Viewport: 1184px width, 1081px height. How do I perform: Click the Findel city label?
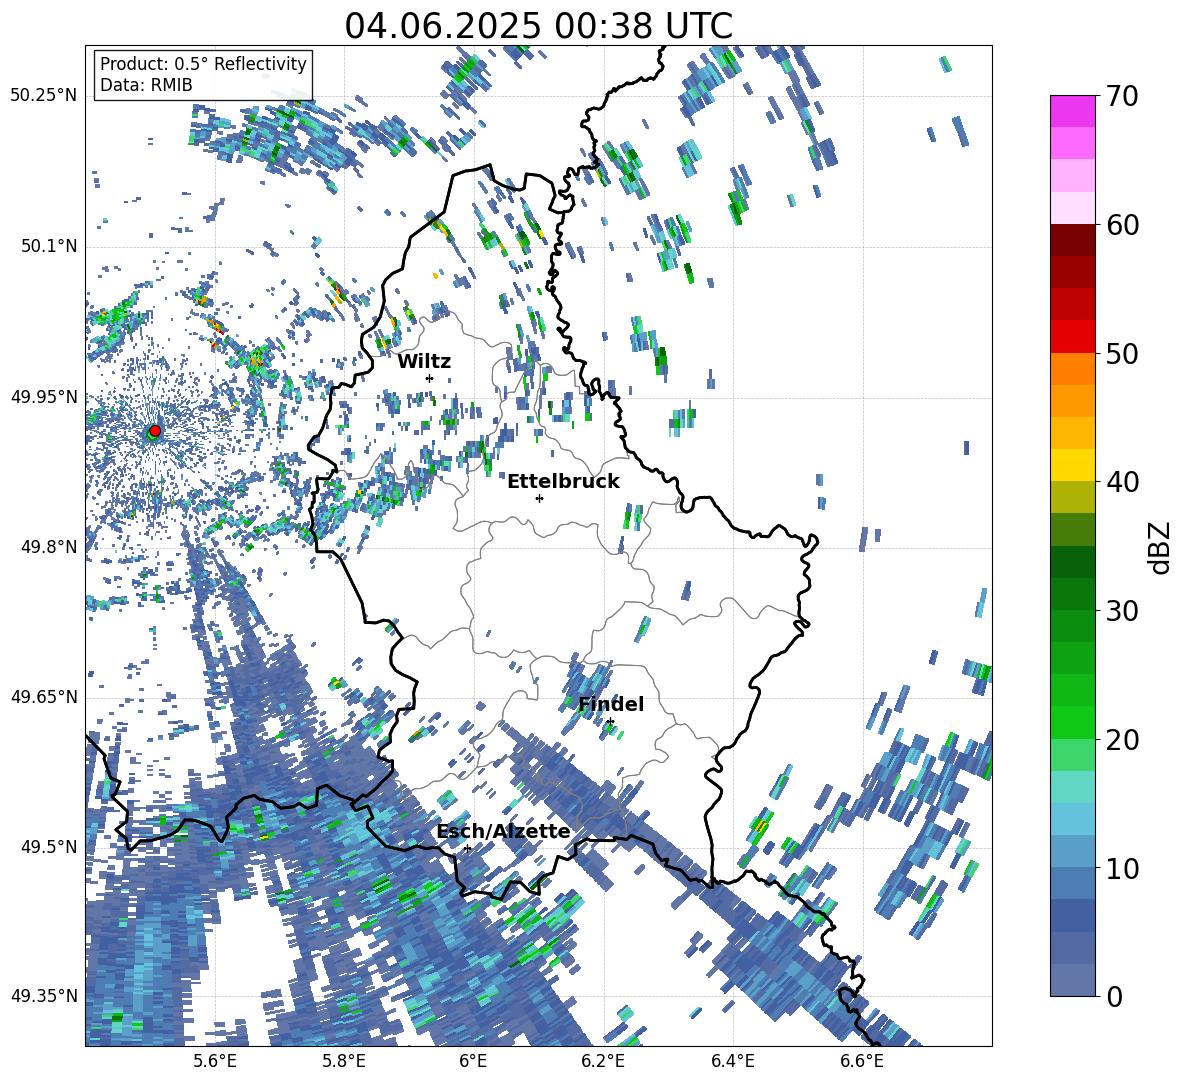click(611, 704)
